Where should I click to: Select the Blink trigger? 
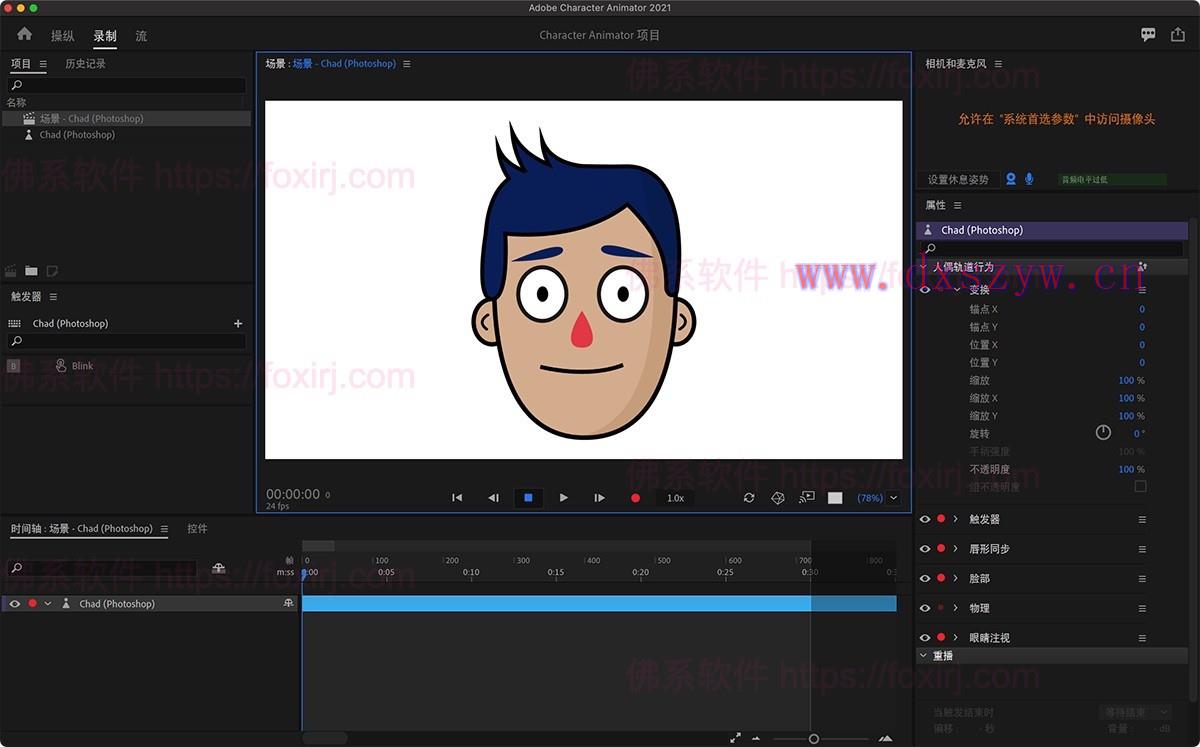82,366
